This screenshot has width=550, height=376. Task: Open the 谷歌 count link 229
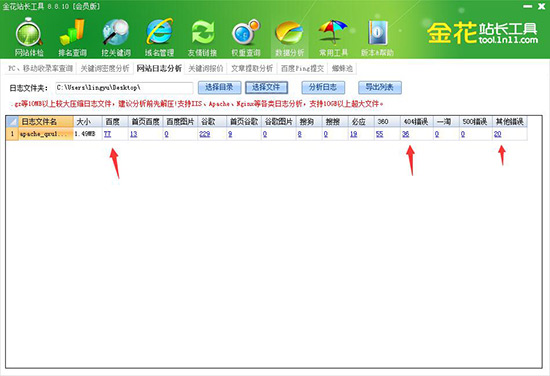[x=204, y=134]
